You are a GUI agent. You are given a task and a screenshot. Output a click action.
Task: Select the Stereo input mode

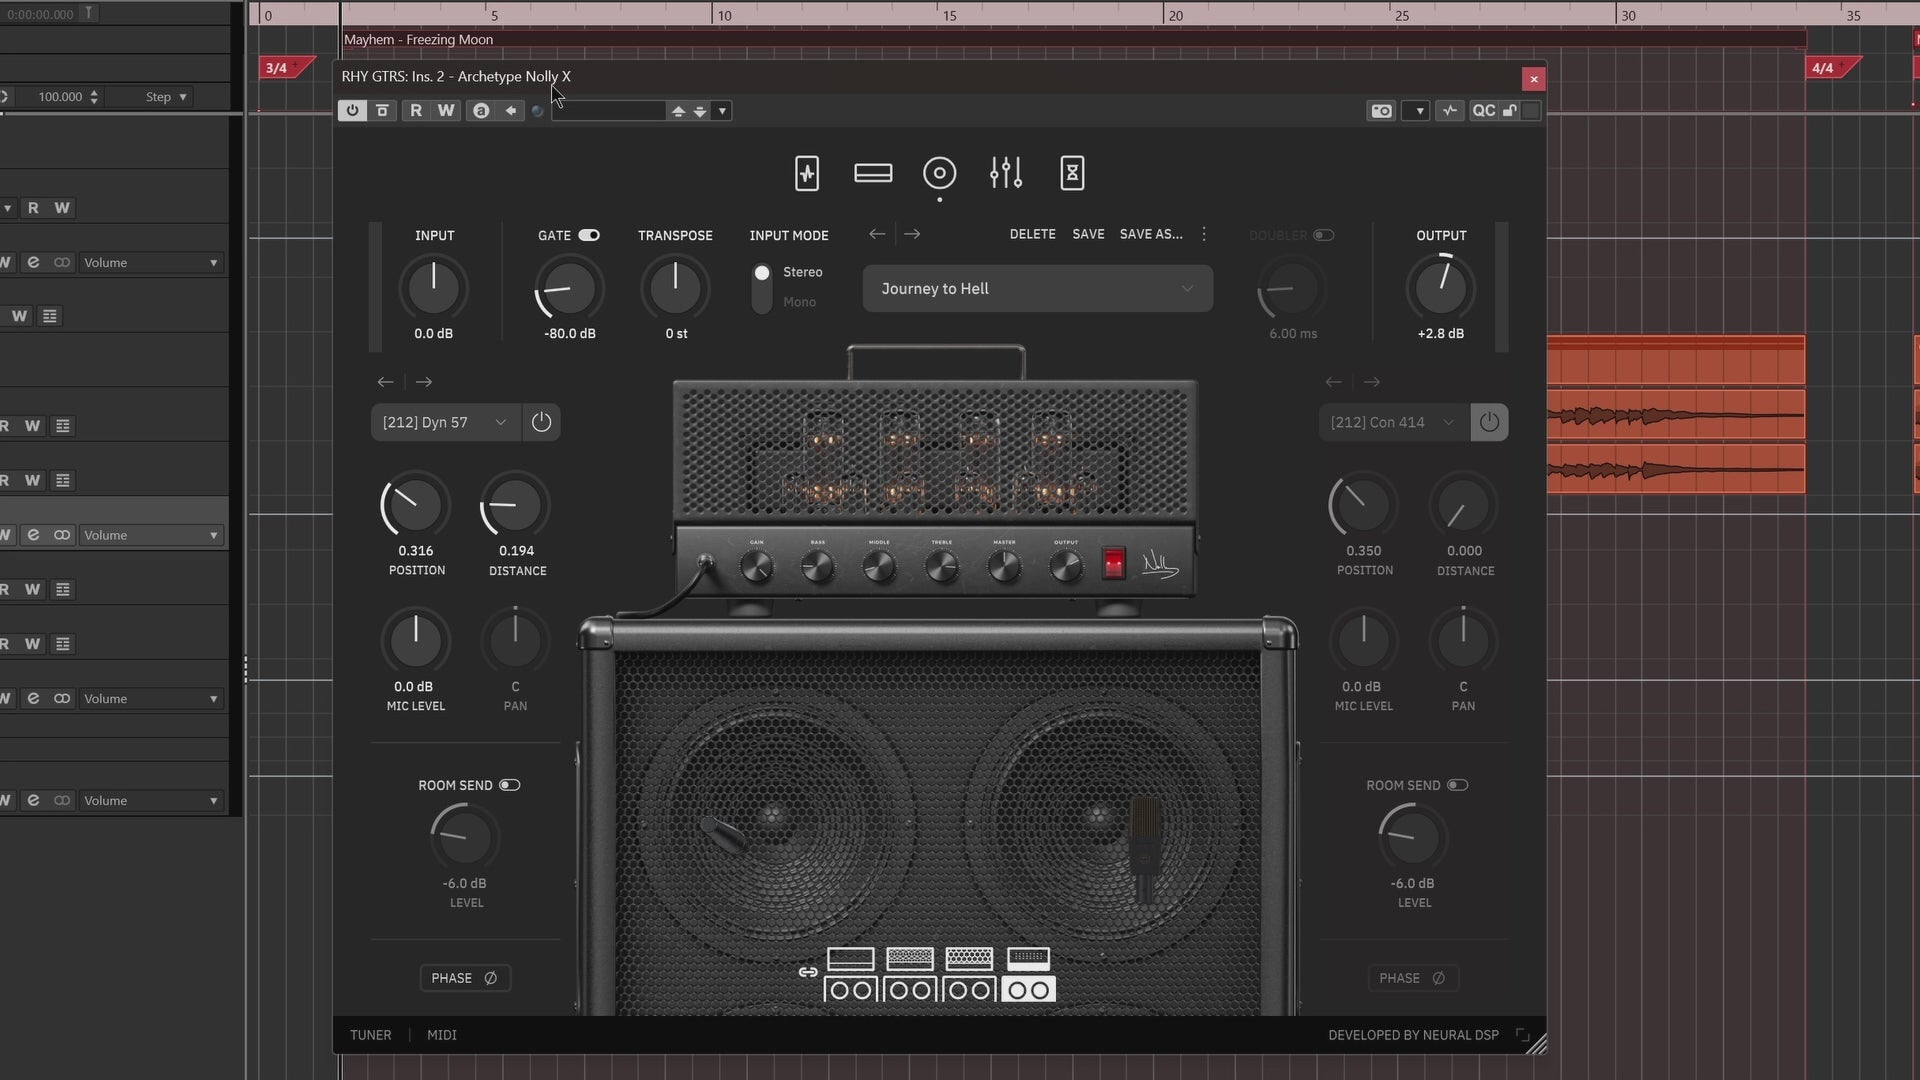789,272
